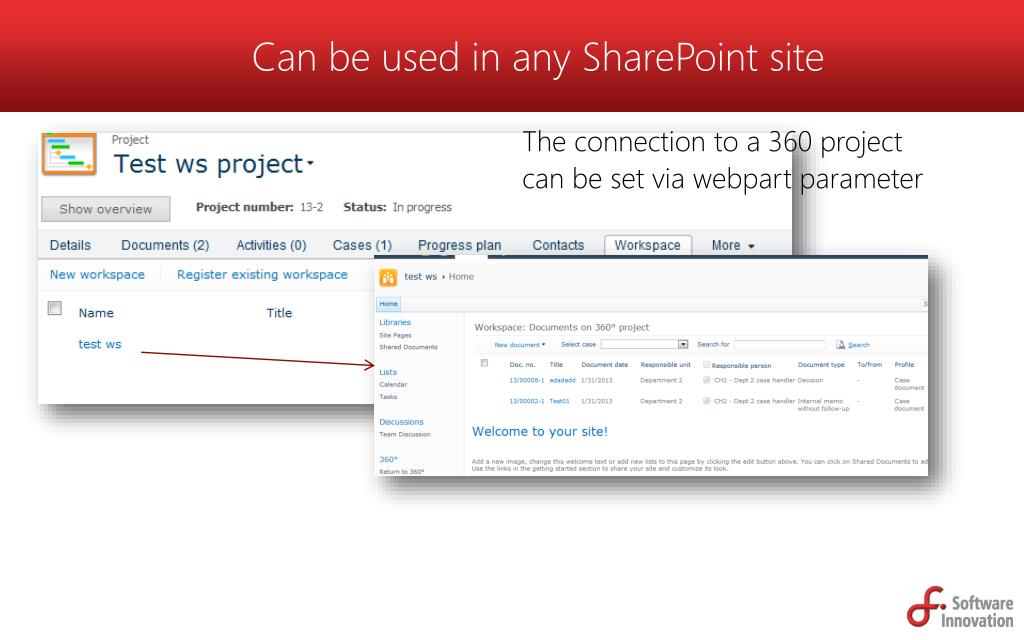Open Calendar in sidebar
Viewport: 1024px width, 640px height.
[x=393, y=385]
